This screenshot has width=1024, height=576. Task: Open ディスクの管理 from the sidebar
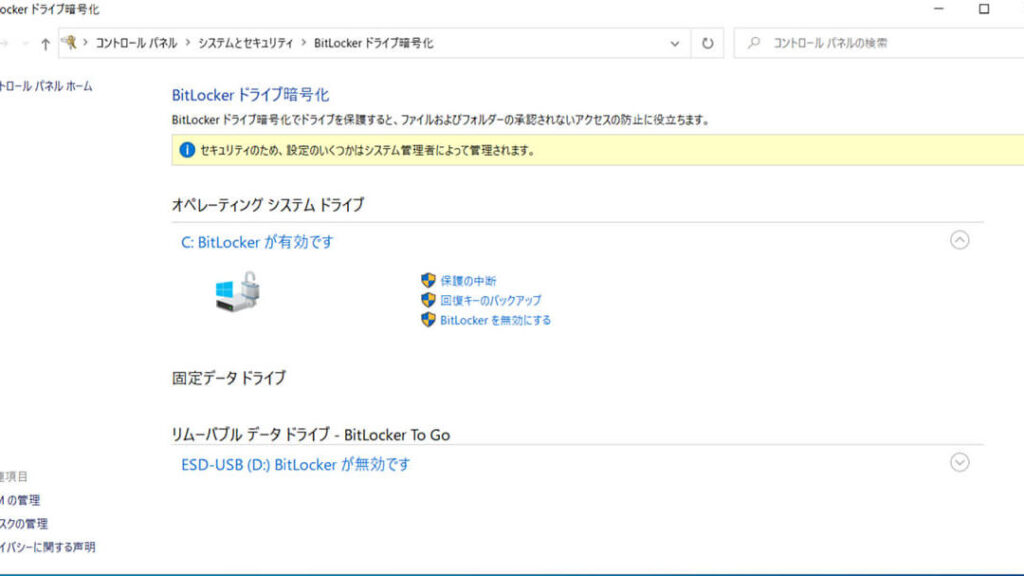(24, 523)
